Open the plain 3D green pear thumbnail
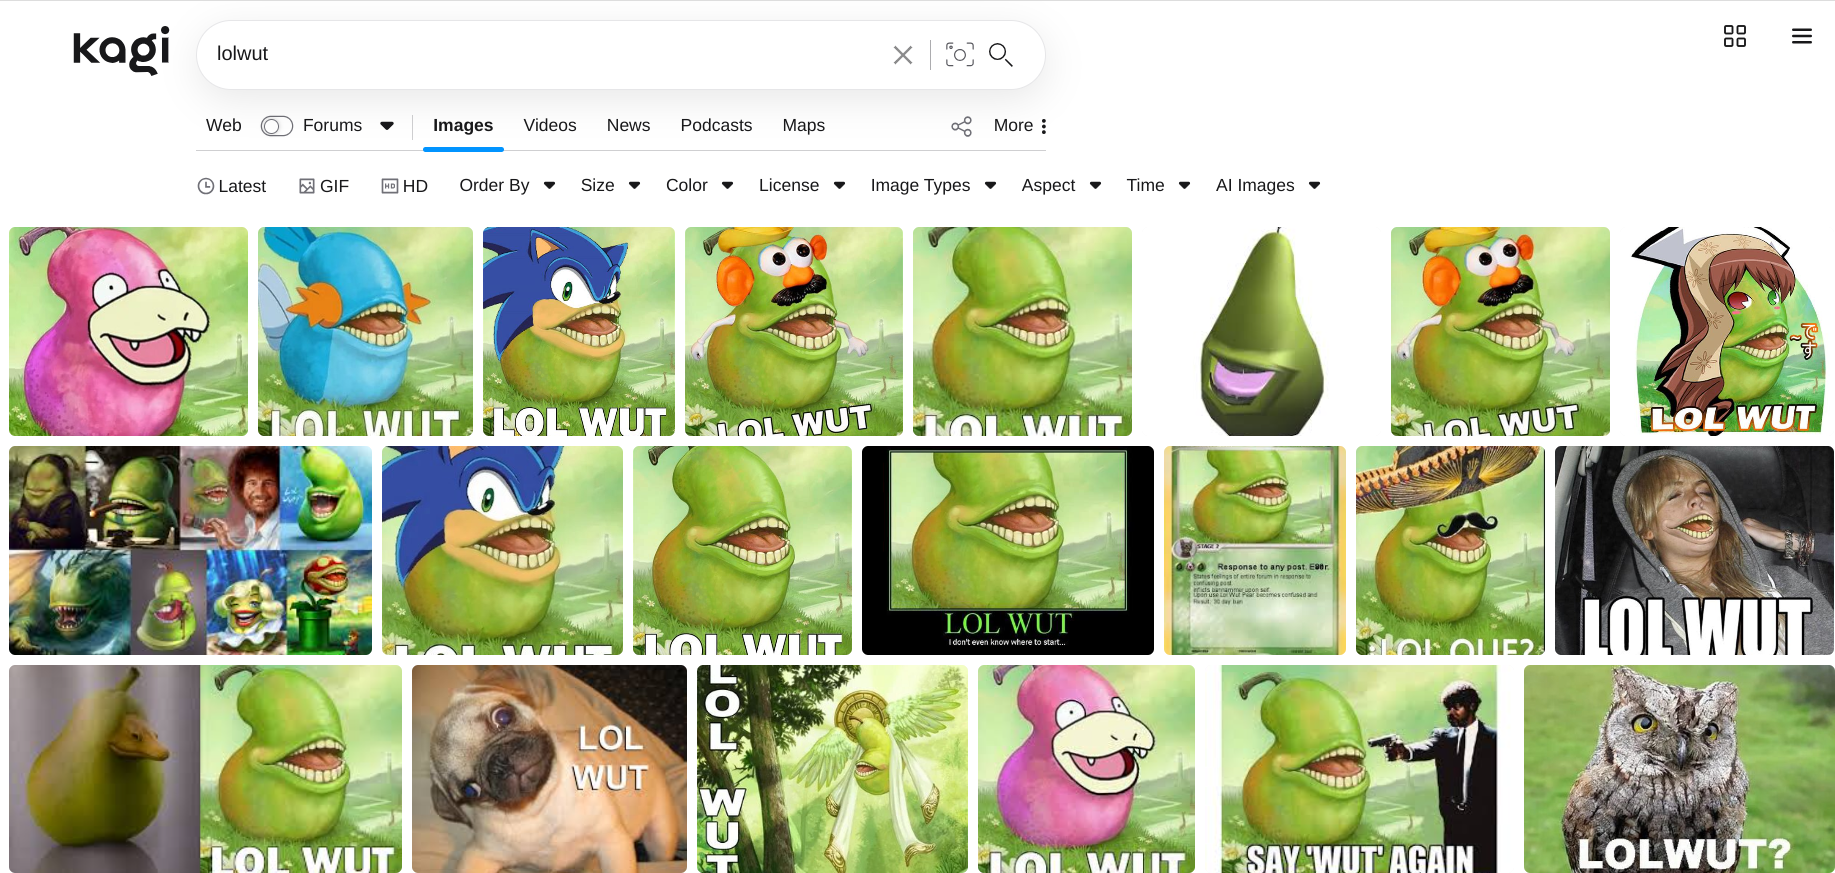Image resolution: width=1835 pixels, height=873 pixels. click(x=1261, y=331)
